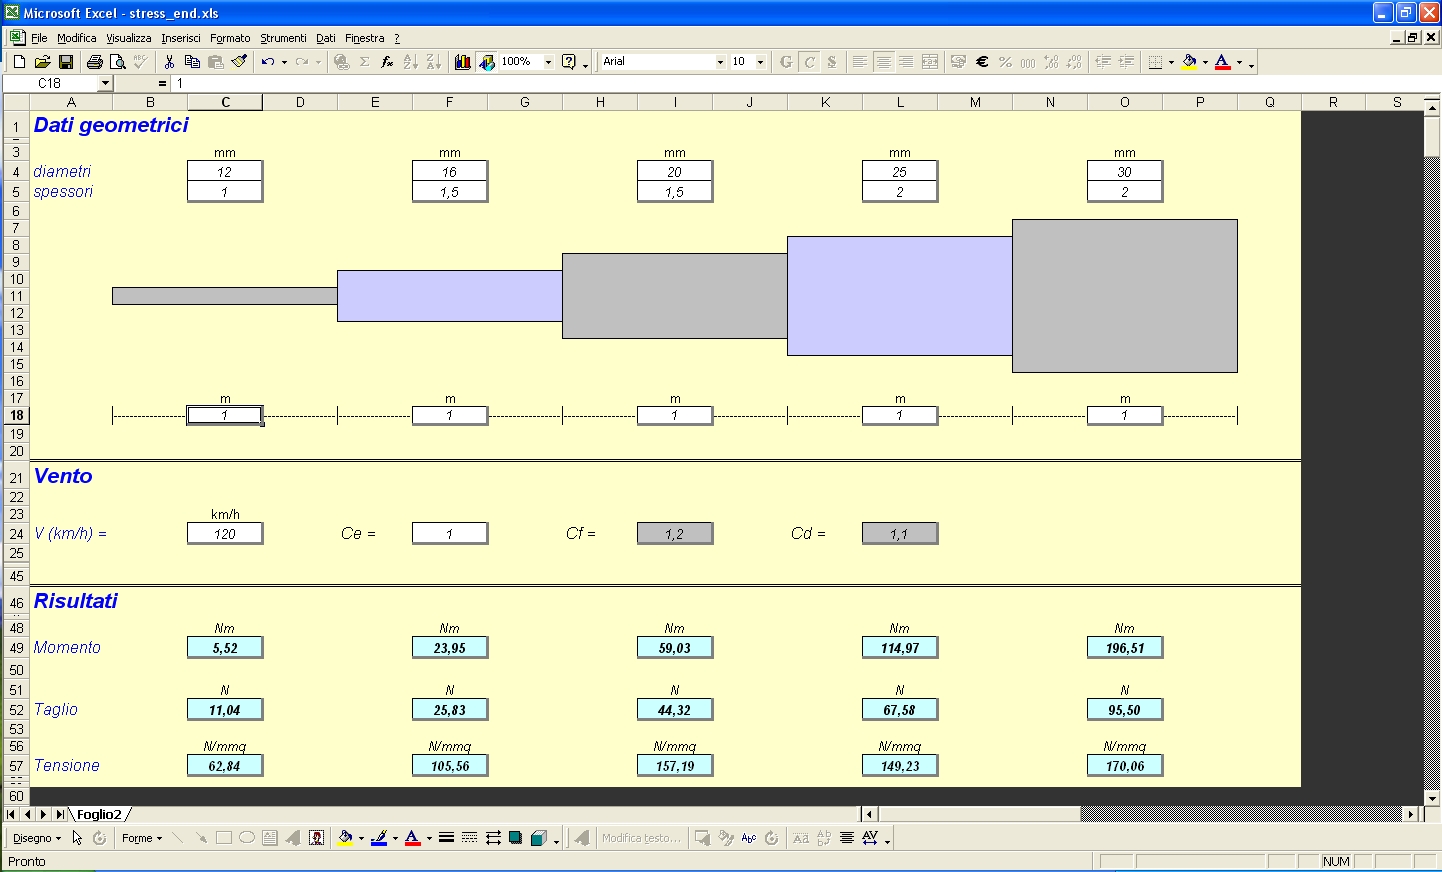This screenshot has height=872, width=1442.
Task: Click the Paste Function fx icon
Action: point(387,62)
